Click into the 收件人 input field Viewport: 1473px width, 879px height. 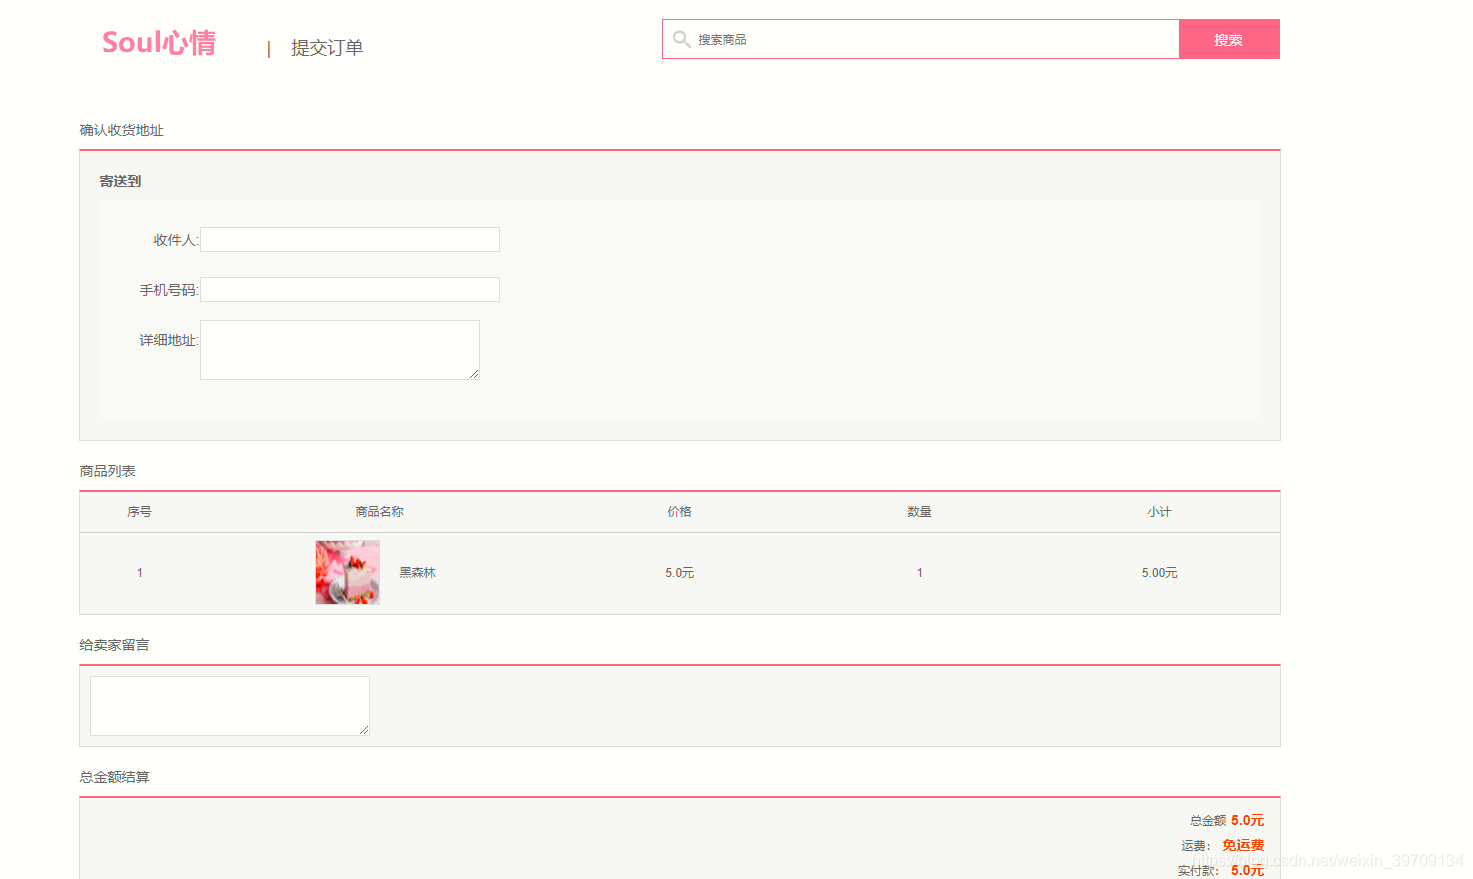[x=350, y=240]
